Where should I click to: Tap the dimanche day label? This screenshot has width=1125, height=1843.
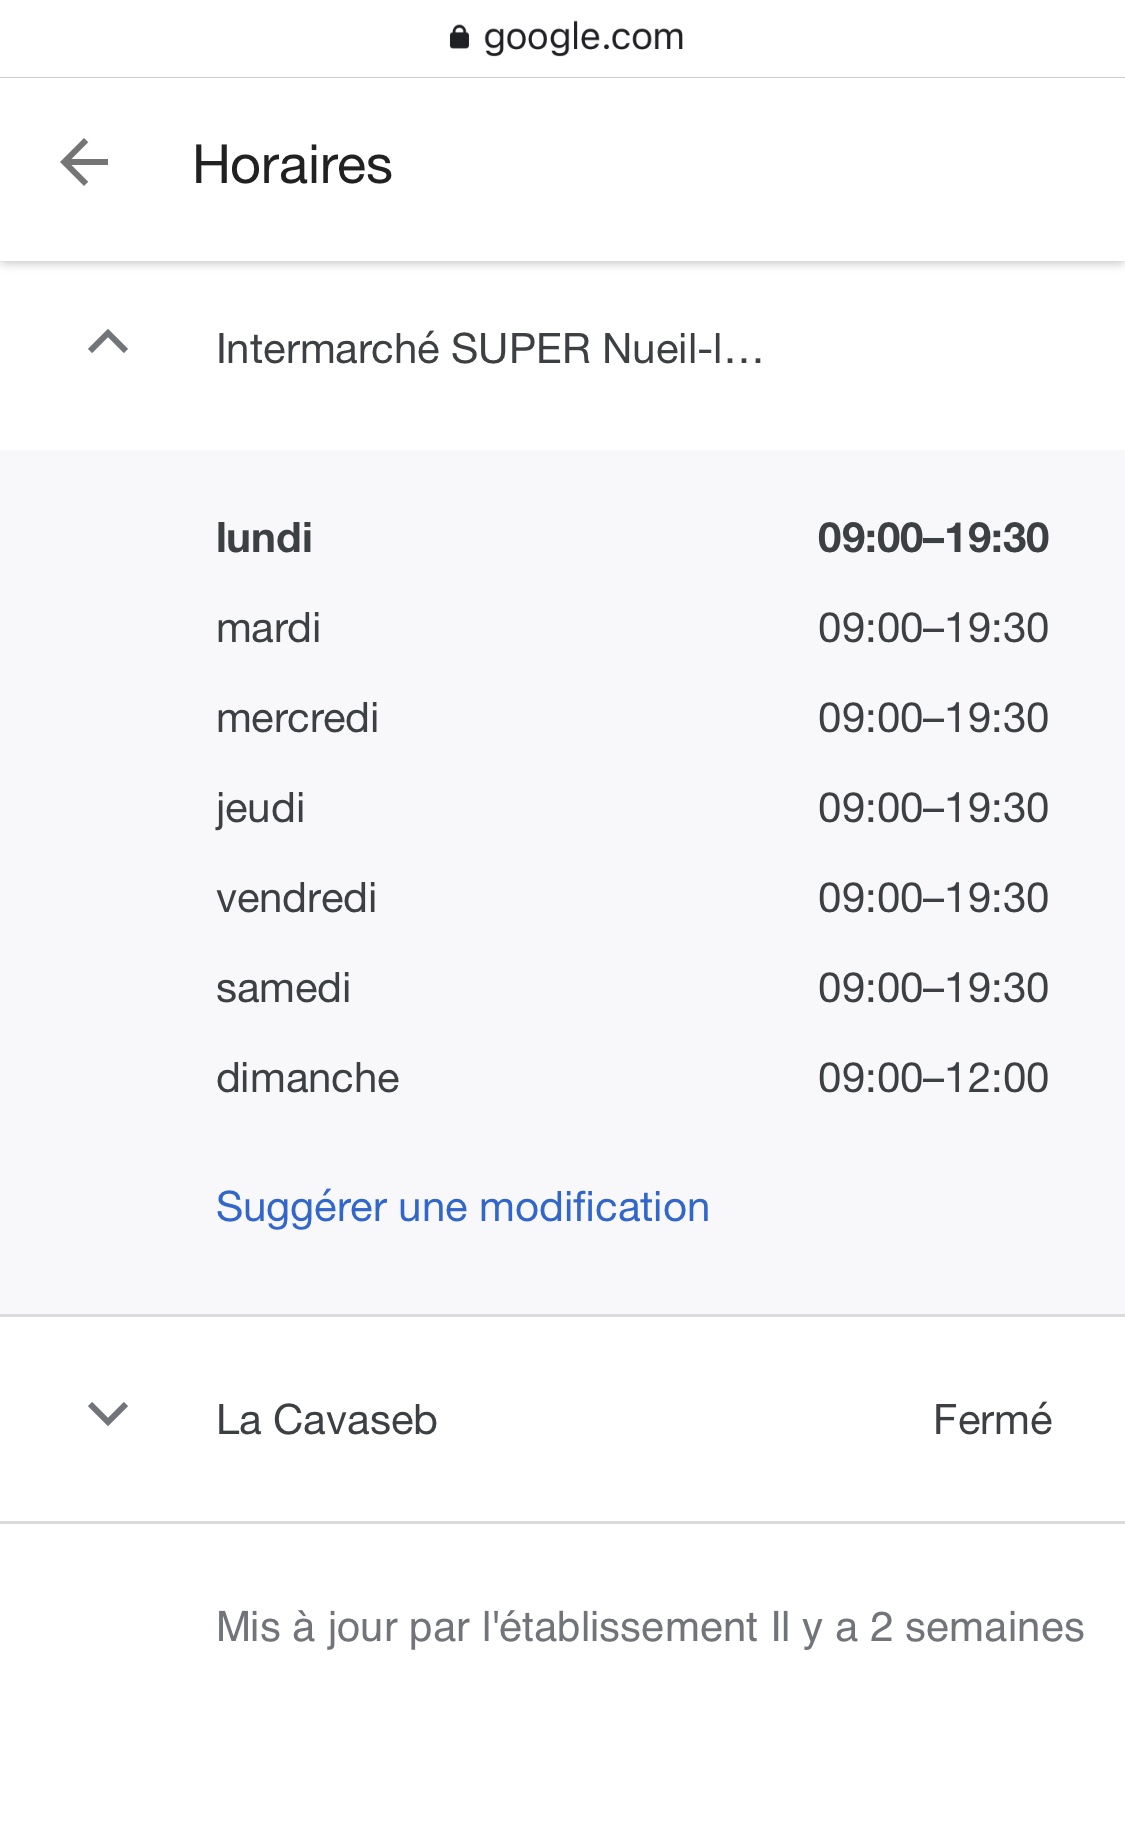(x=307, y=1078)
